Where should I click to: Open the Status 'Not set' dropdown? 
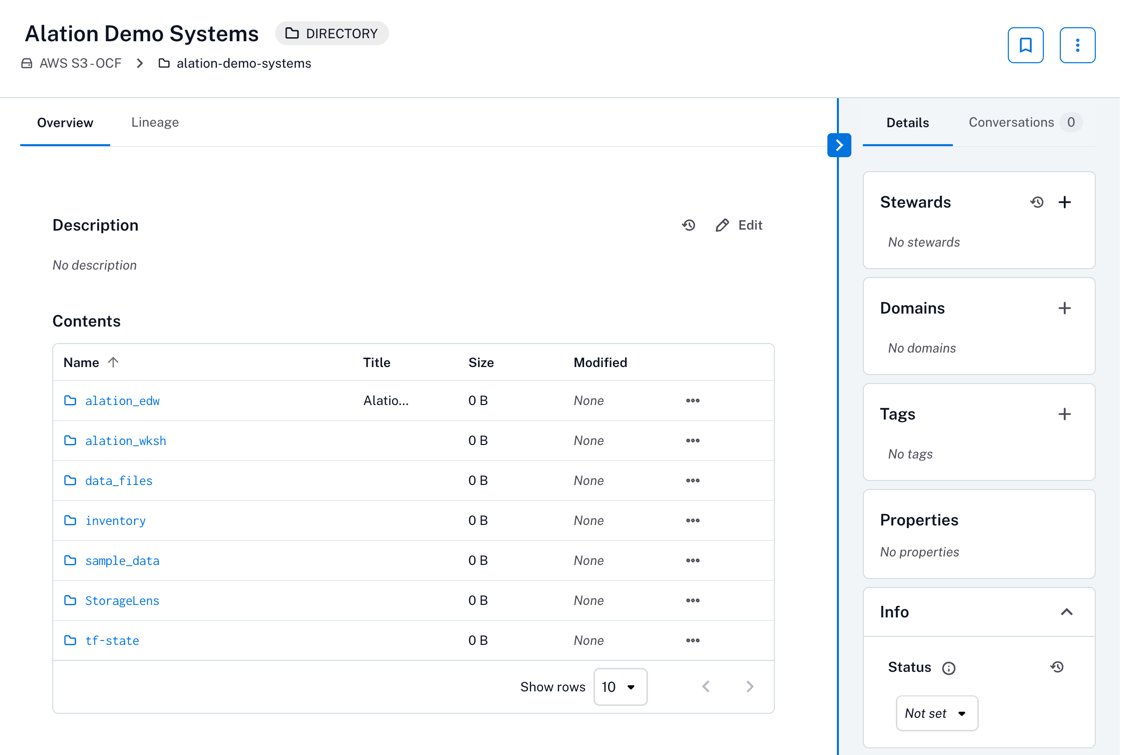click(x=936, y=714)
